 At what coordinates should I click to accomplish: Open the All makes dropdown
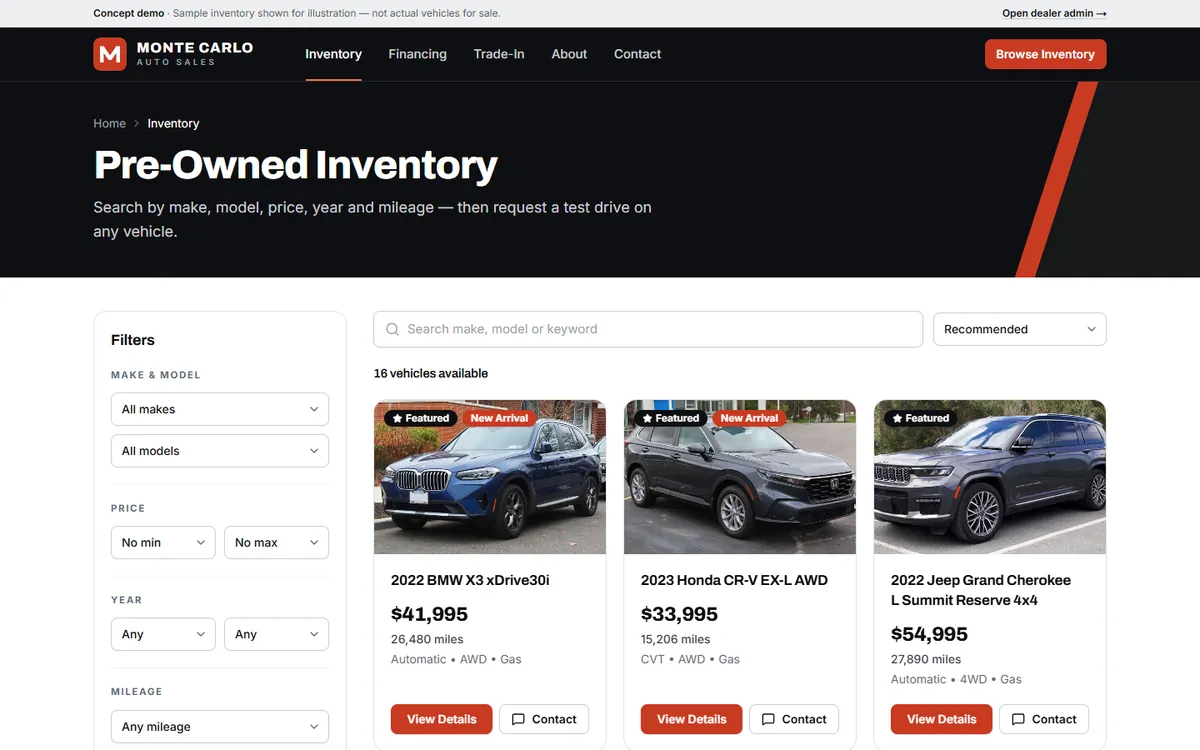[x=220, y=409]
